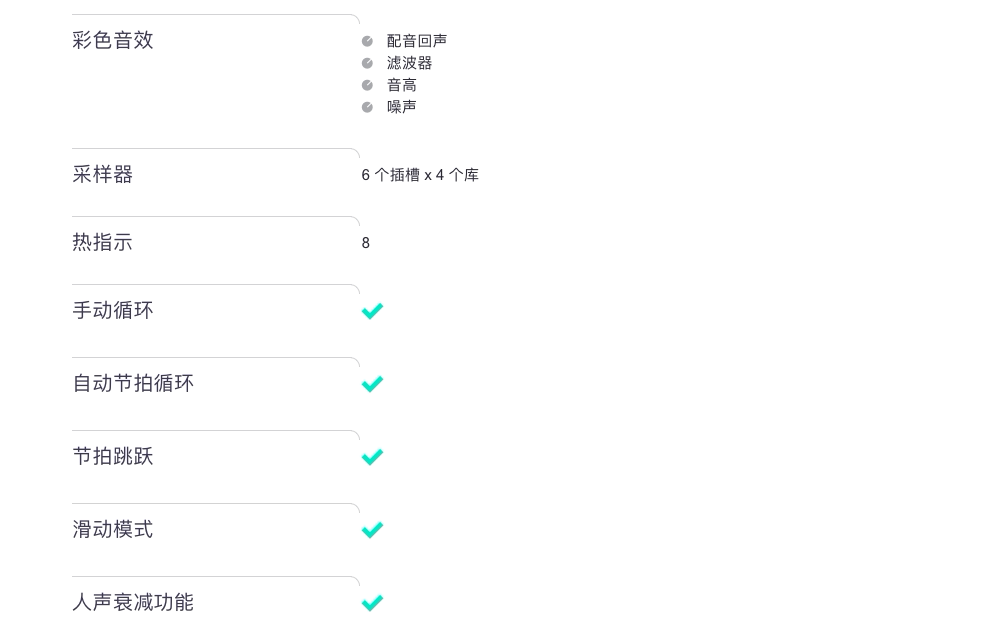Click the knob icon beside 配音回声

coord(368,42)
